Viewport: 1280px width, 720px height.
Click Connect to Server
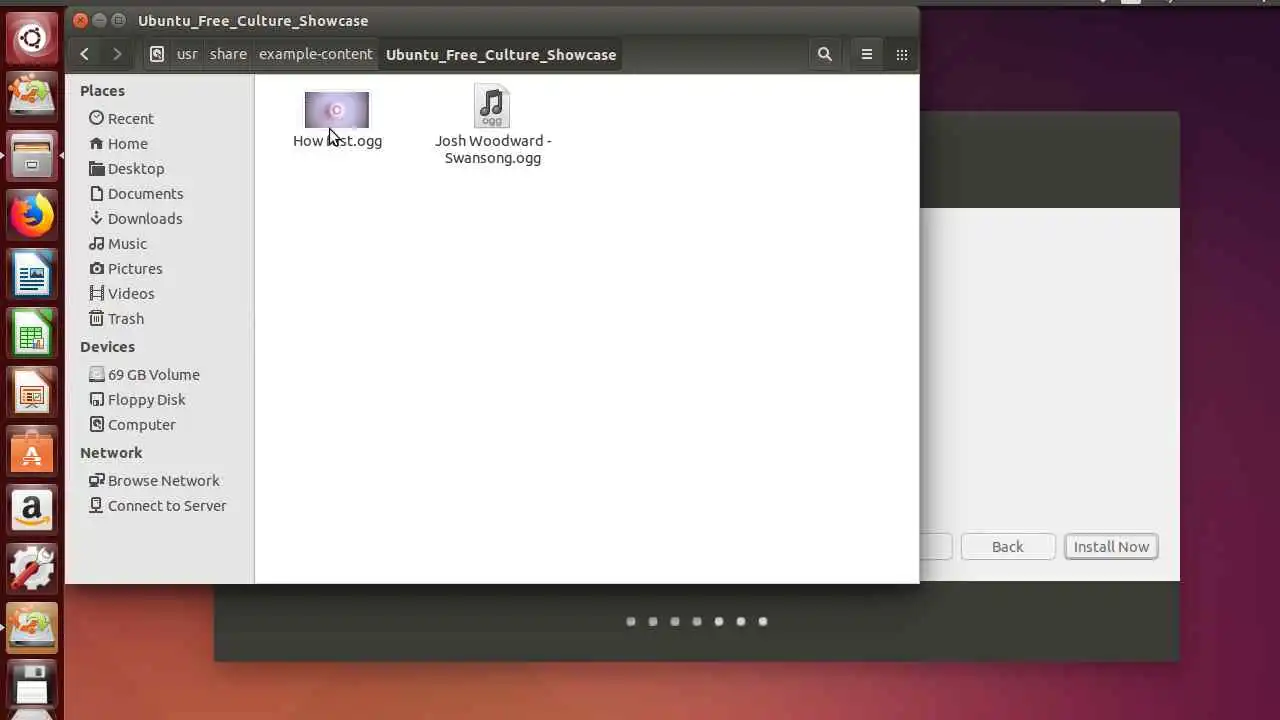point(160,505)
